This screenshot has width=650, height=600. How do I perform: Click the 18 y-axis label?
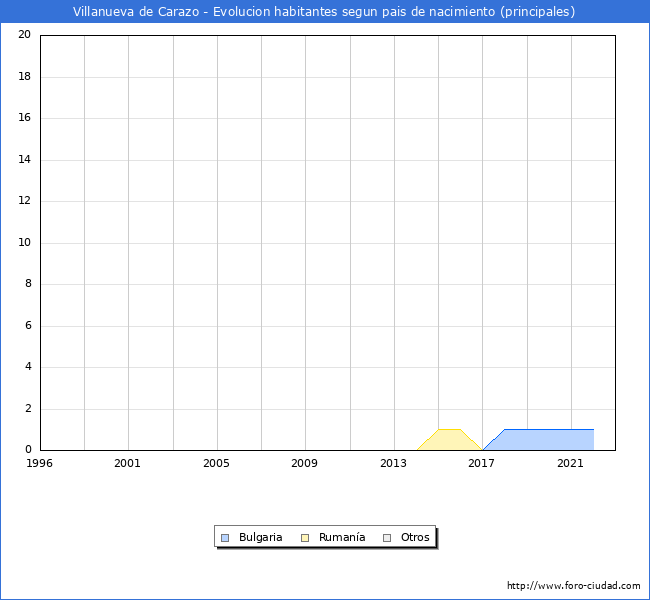point(24,76)
